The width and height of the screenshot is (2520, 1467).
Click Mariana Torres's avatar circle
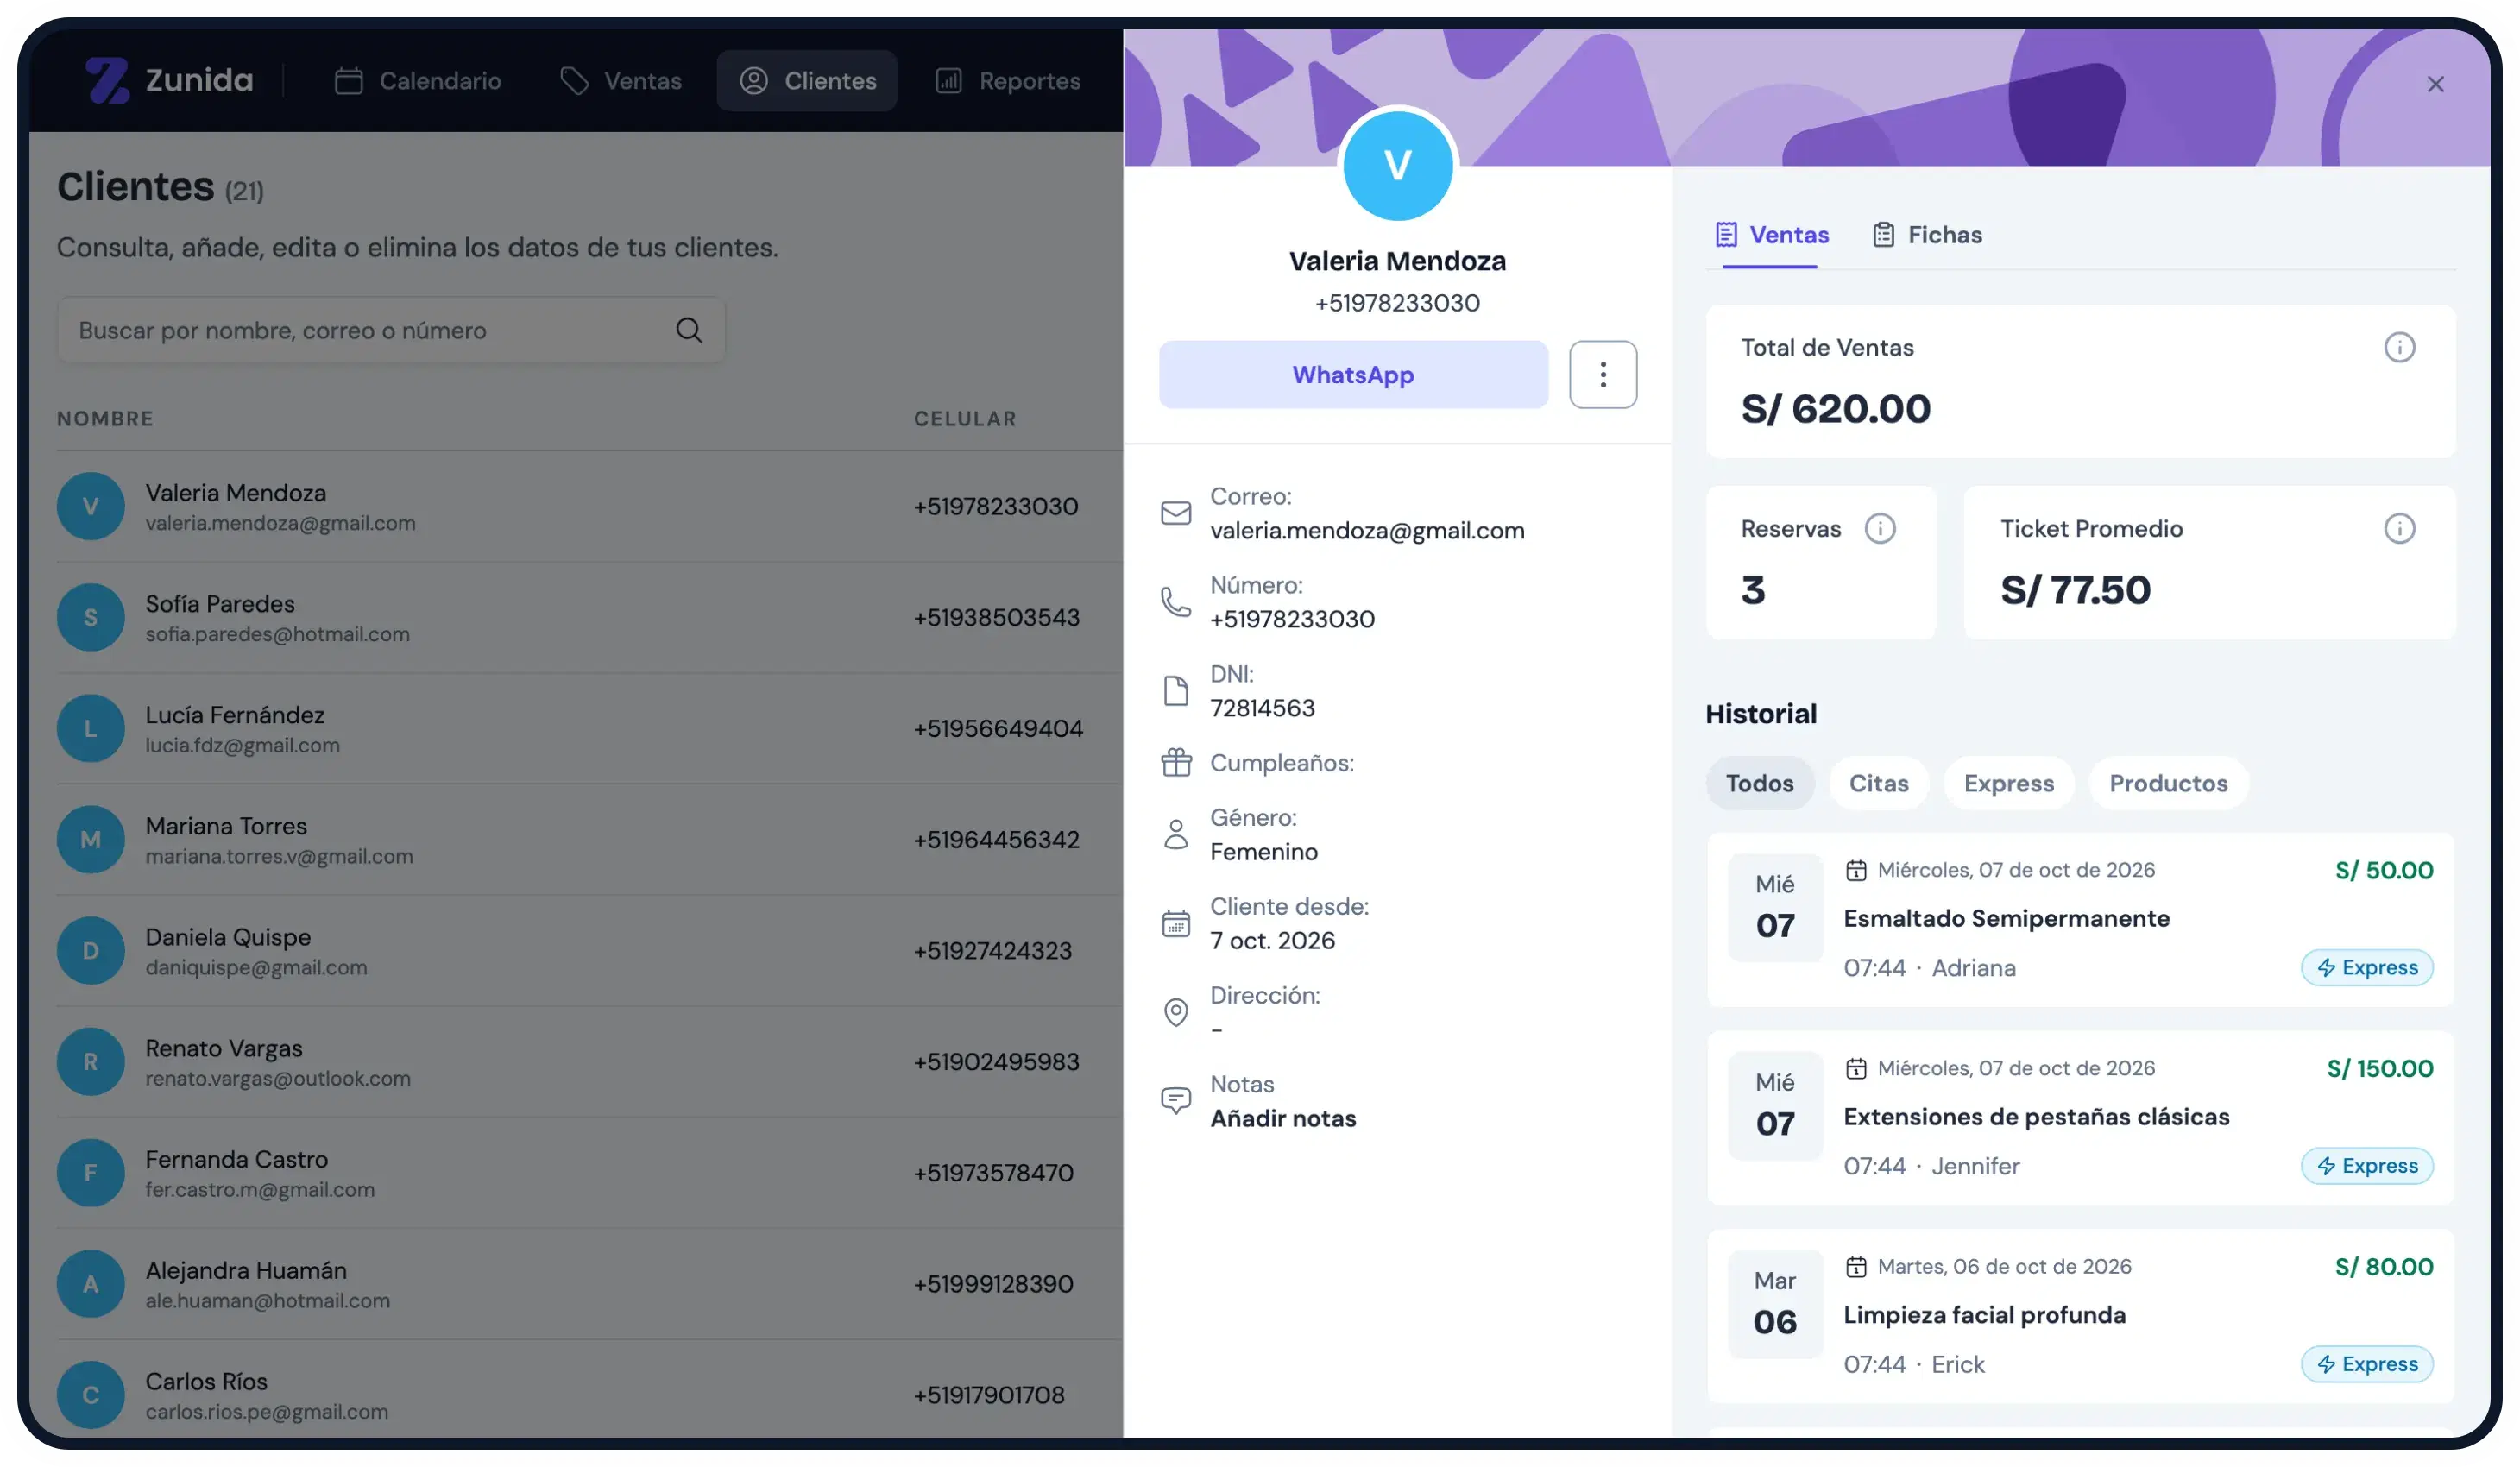click(90, 839)
